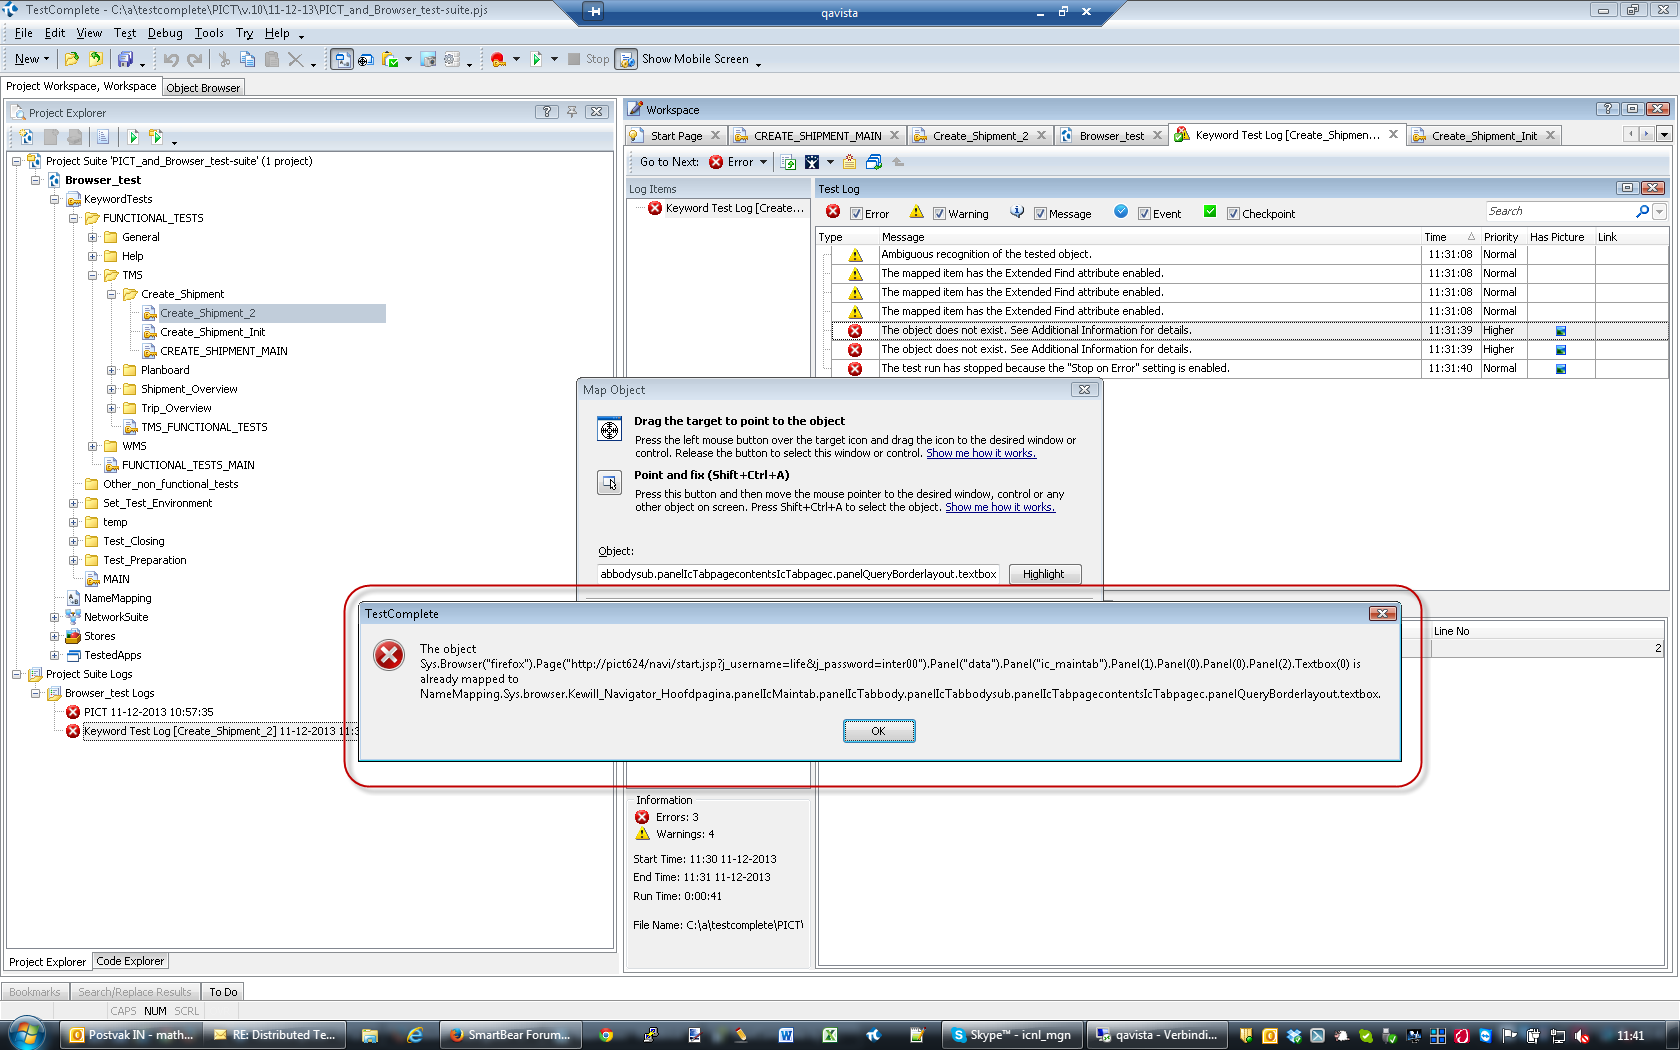Disable the Message filter checkbox
This screenshot has width=1680, height=1050.
point(1040,214)
